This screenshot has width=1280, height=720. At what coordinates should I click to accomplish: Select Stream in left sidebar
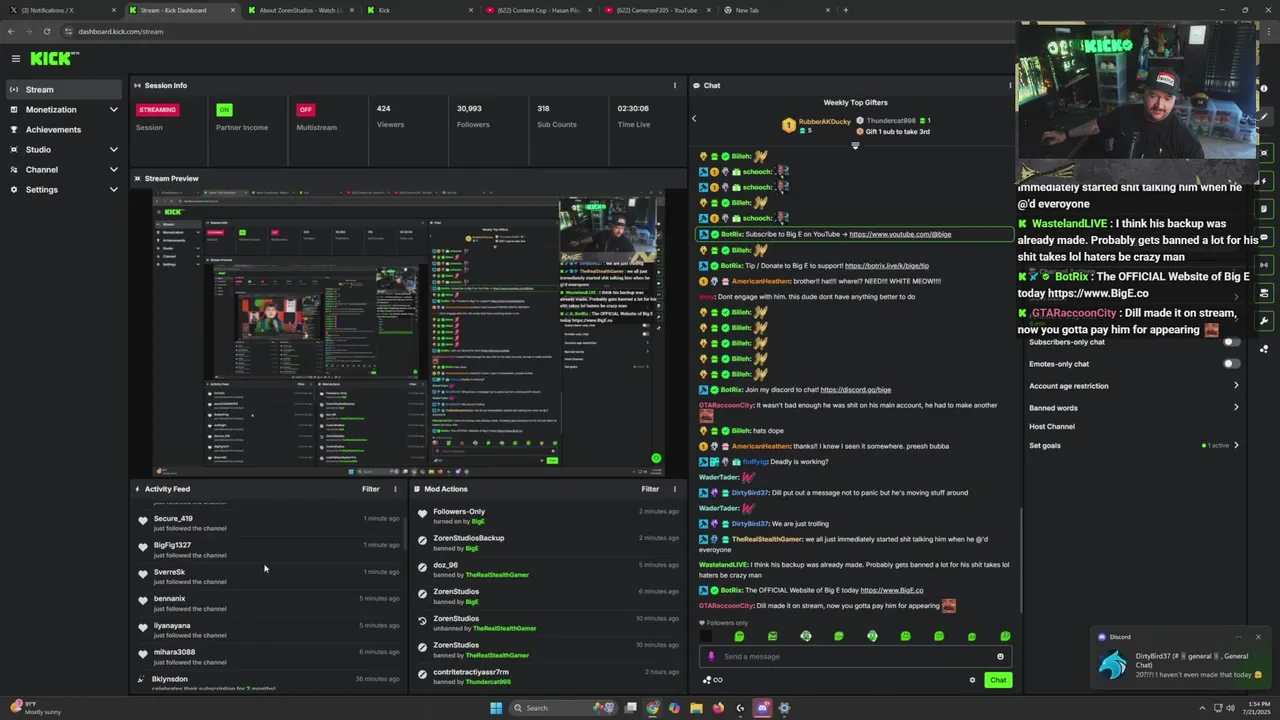click(64, 89)
